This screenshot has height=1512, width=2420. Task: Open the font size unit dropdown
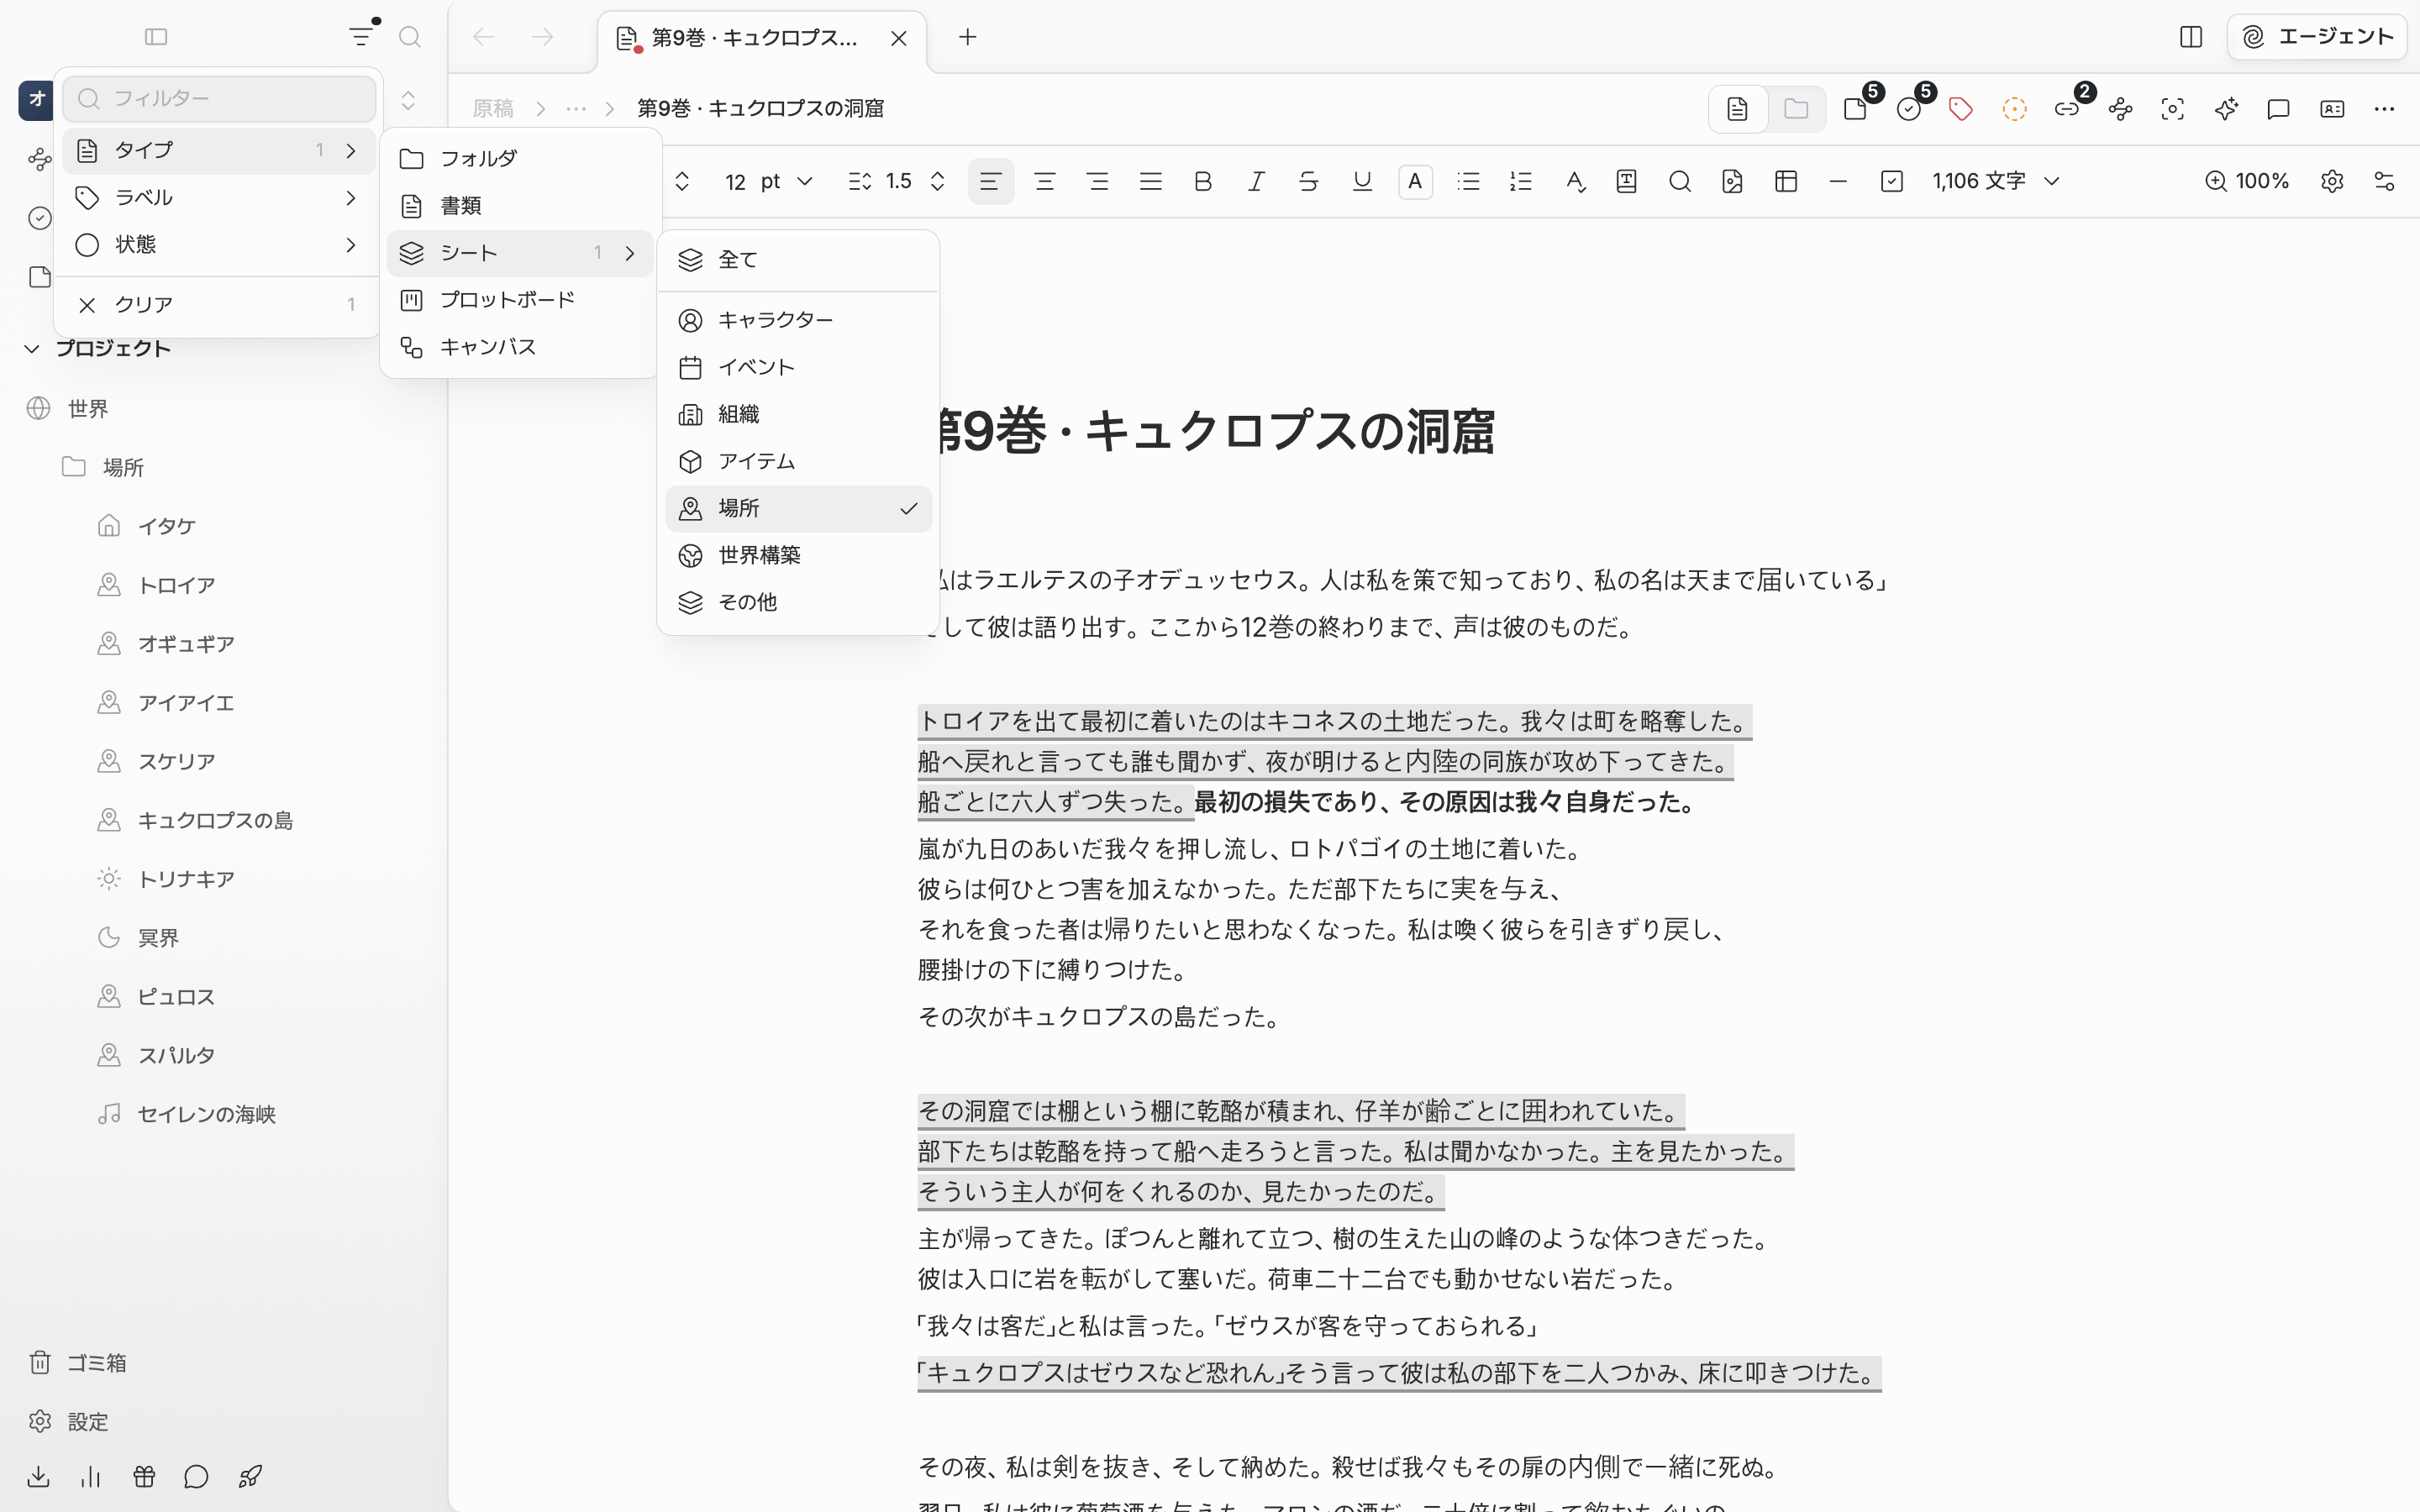click(787, 181)
